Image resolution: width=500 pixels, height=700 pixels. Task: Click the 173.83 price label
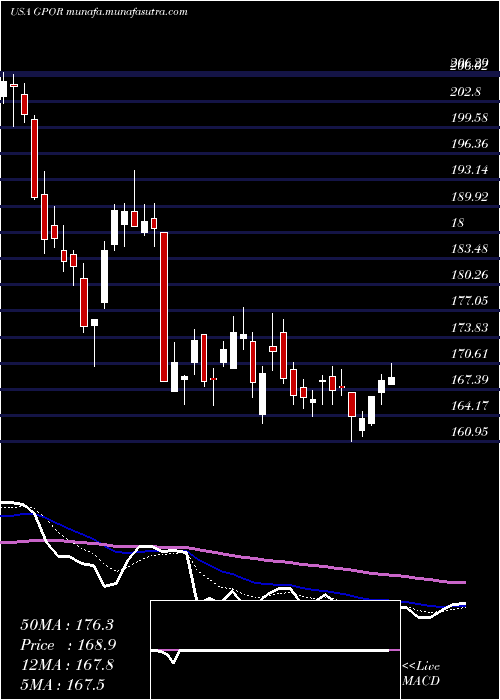coord(468,328)
